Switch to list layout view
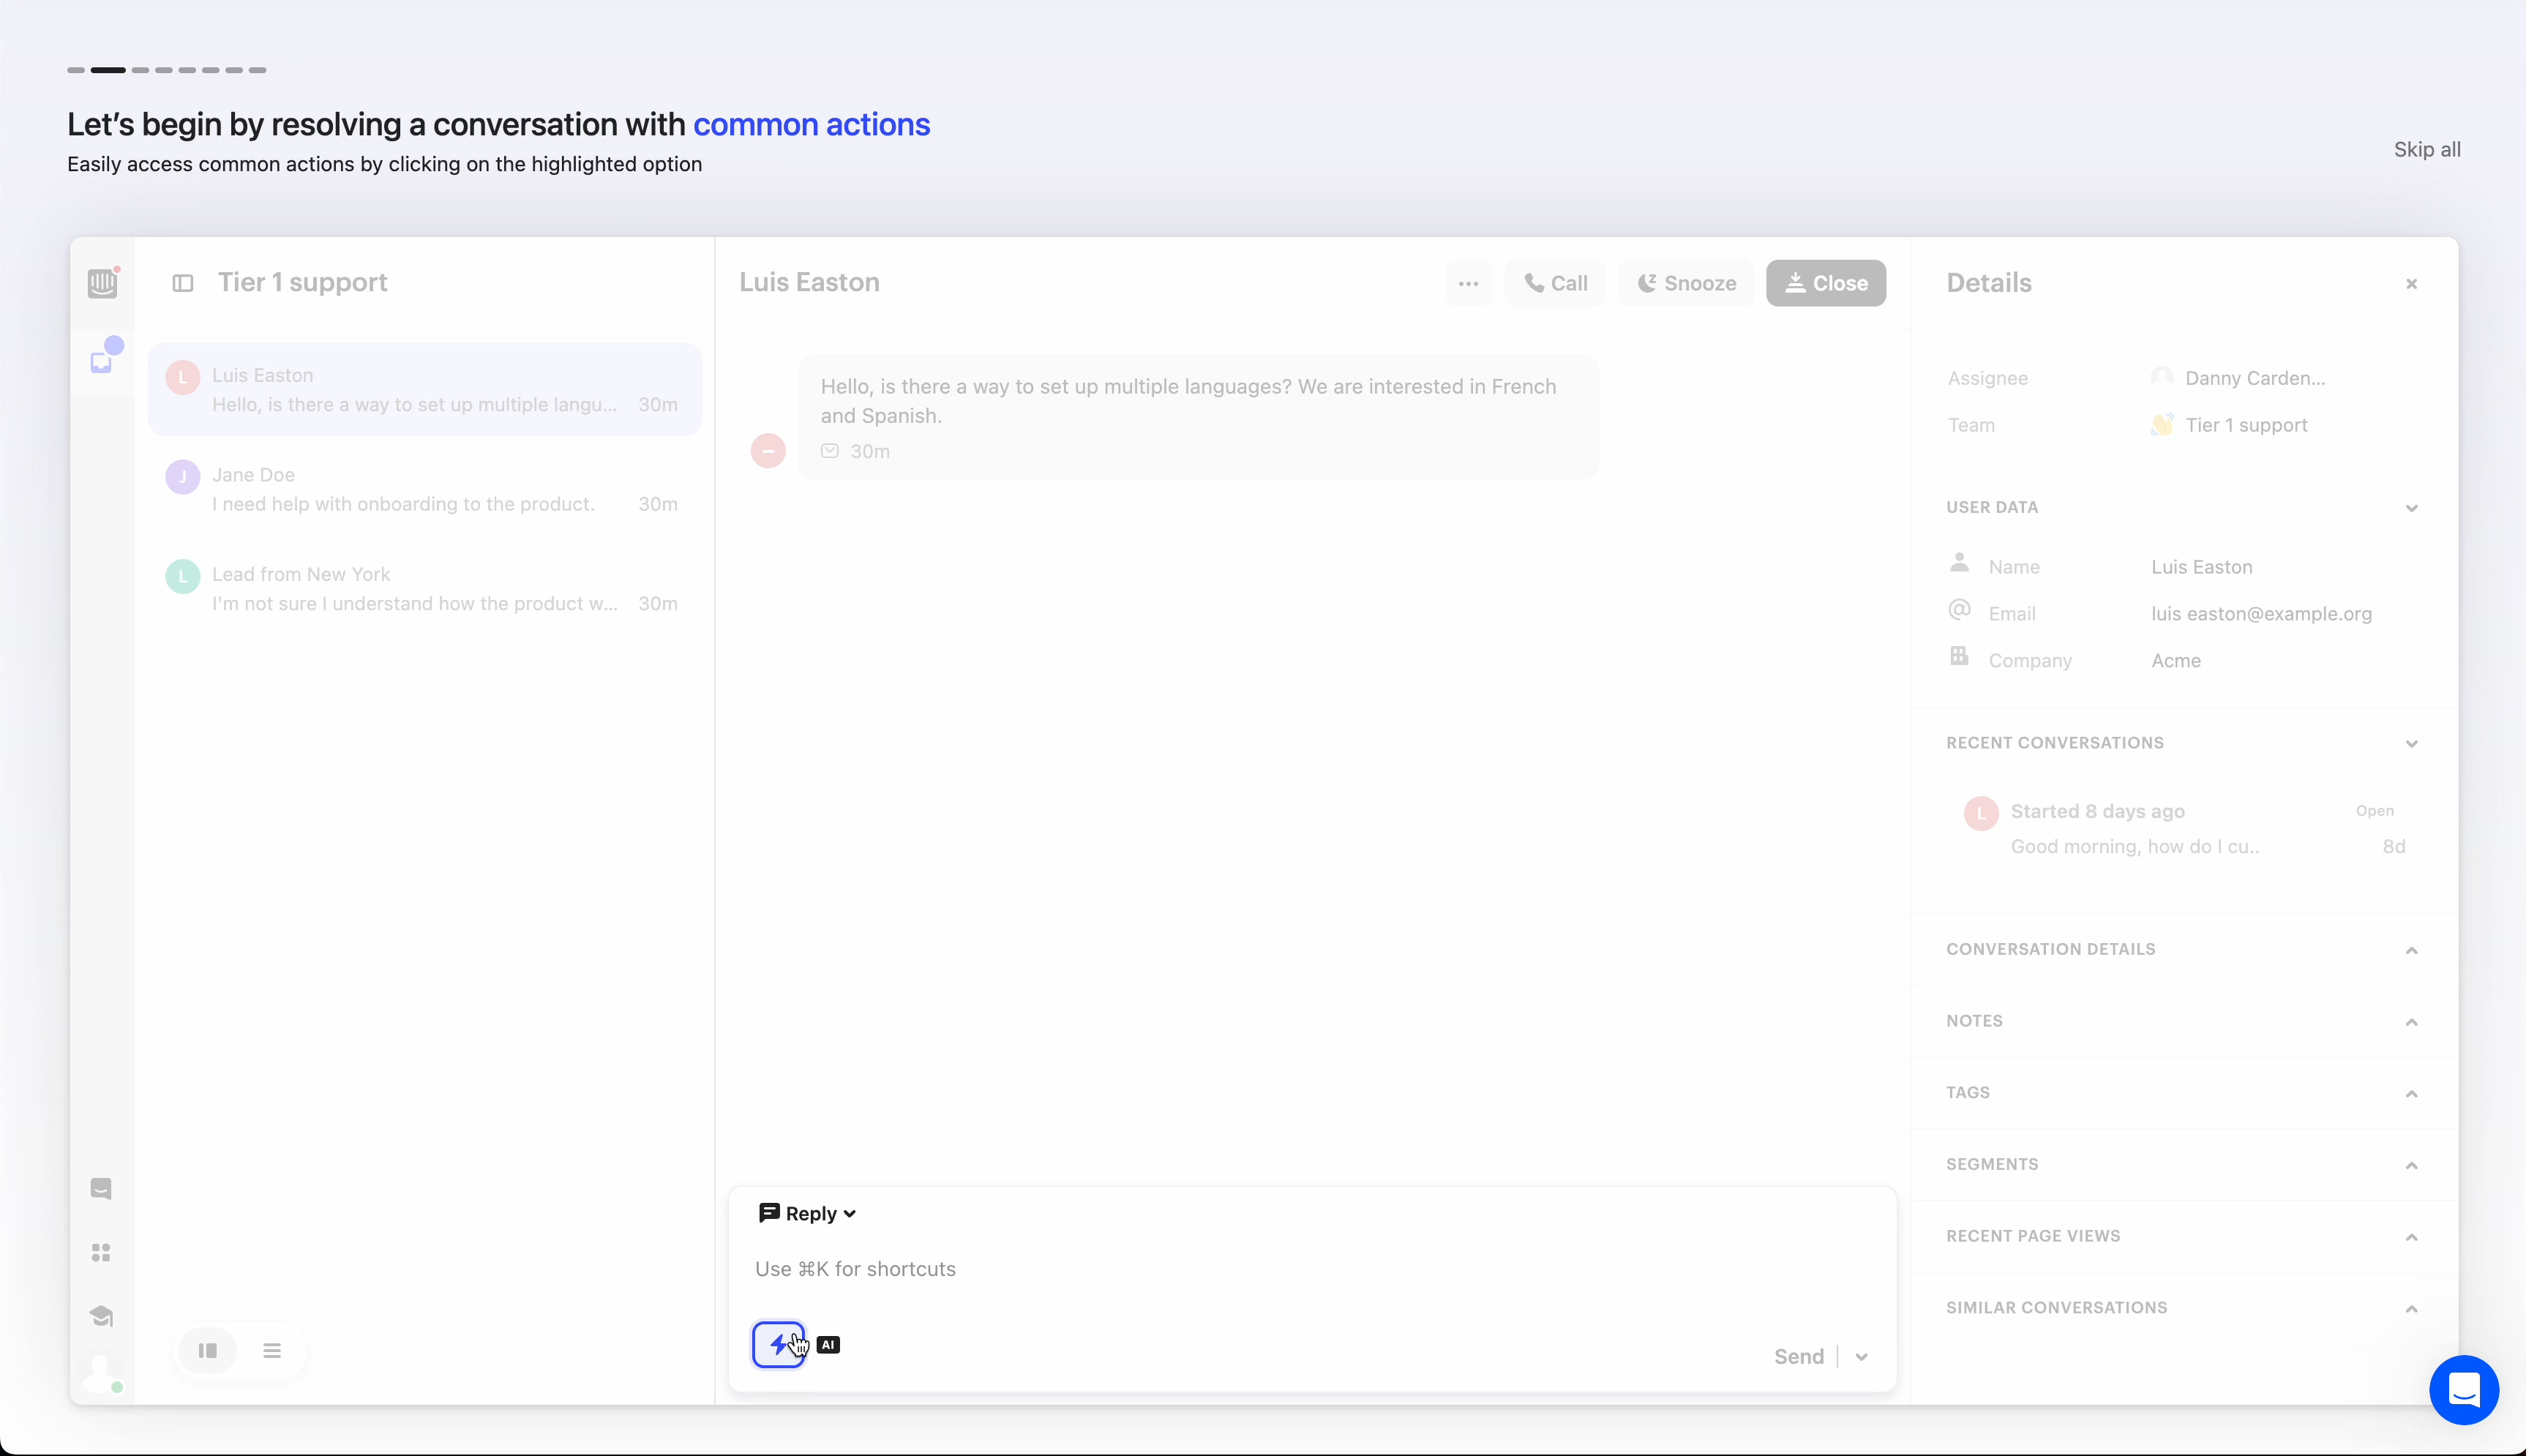The image size is (2526, 1456). tap(272, 1351)
